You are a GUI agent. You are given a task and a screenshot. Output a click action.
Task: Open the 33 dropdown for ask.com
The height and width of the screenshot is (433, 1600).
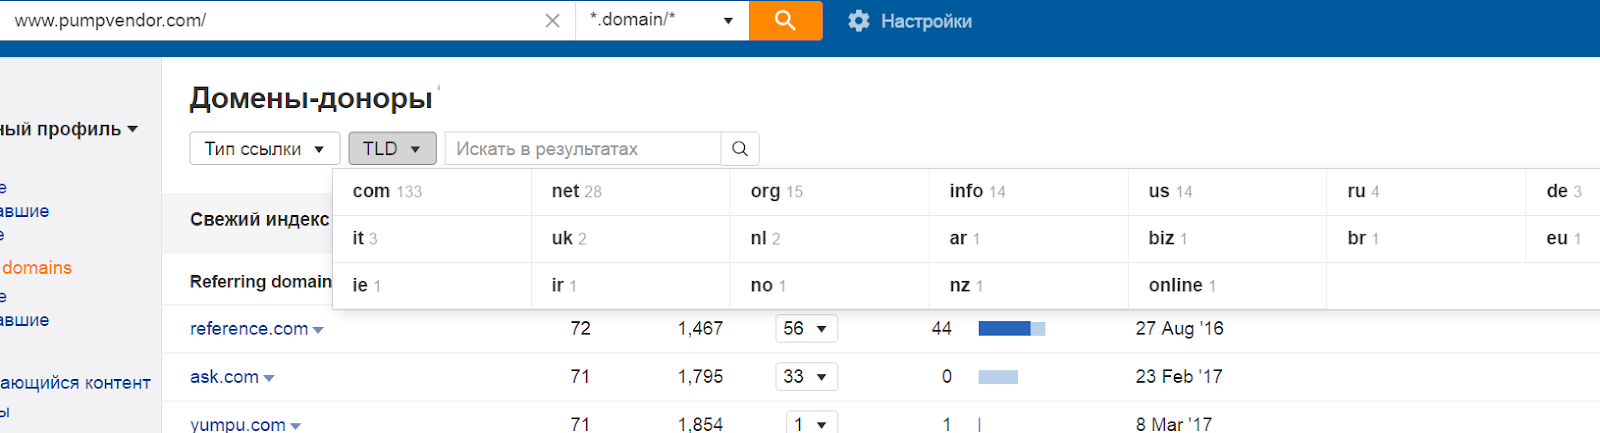806,377
